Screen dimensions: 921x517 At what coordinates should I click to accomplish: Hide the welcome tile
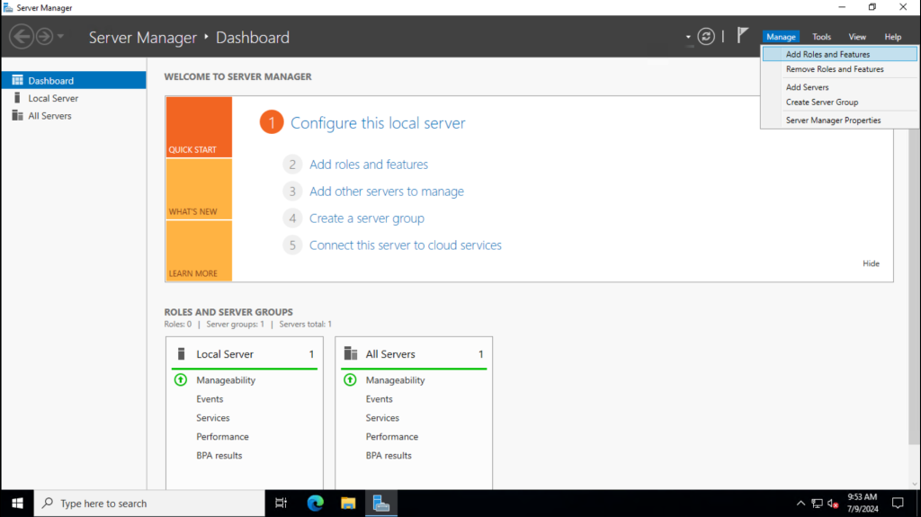[870, 263]
